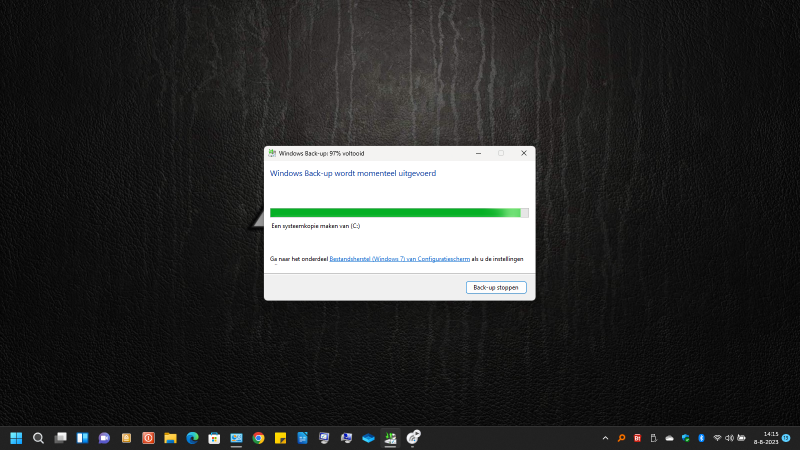The image size is (800, 450).
Task: Close the Windows Back-up dialog
Action: tap(523, 153)
